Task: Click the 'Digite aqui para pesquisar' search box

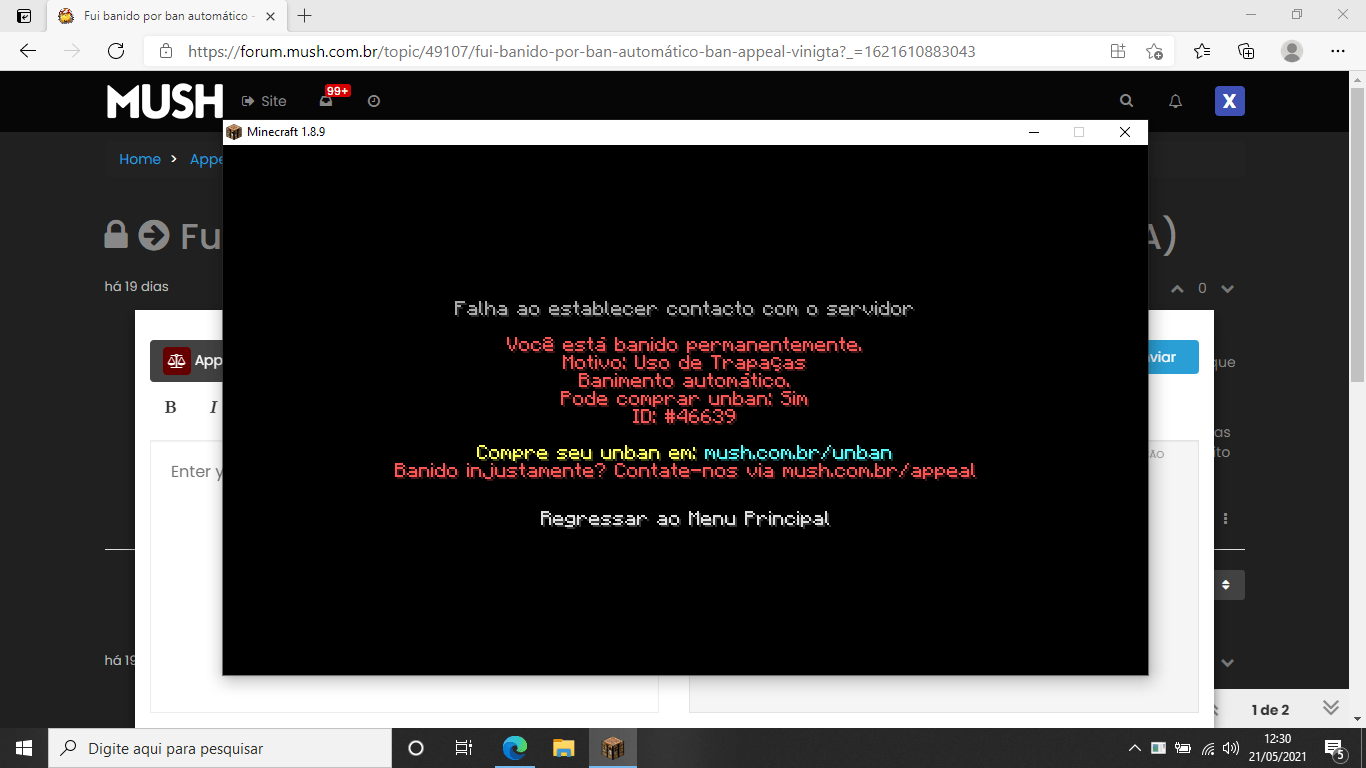Action: click(220, 748)
